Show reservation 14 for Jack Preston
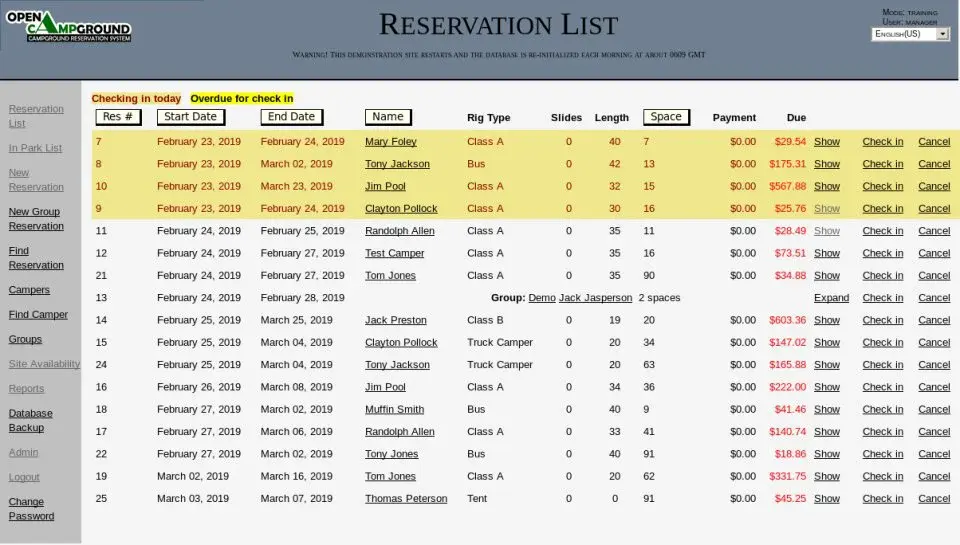Image resolution: width=960 pixels, height=545 pixels. coord(827,320)
